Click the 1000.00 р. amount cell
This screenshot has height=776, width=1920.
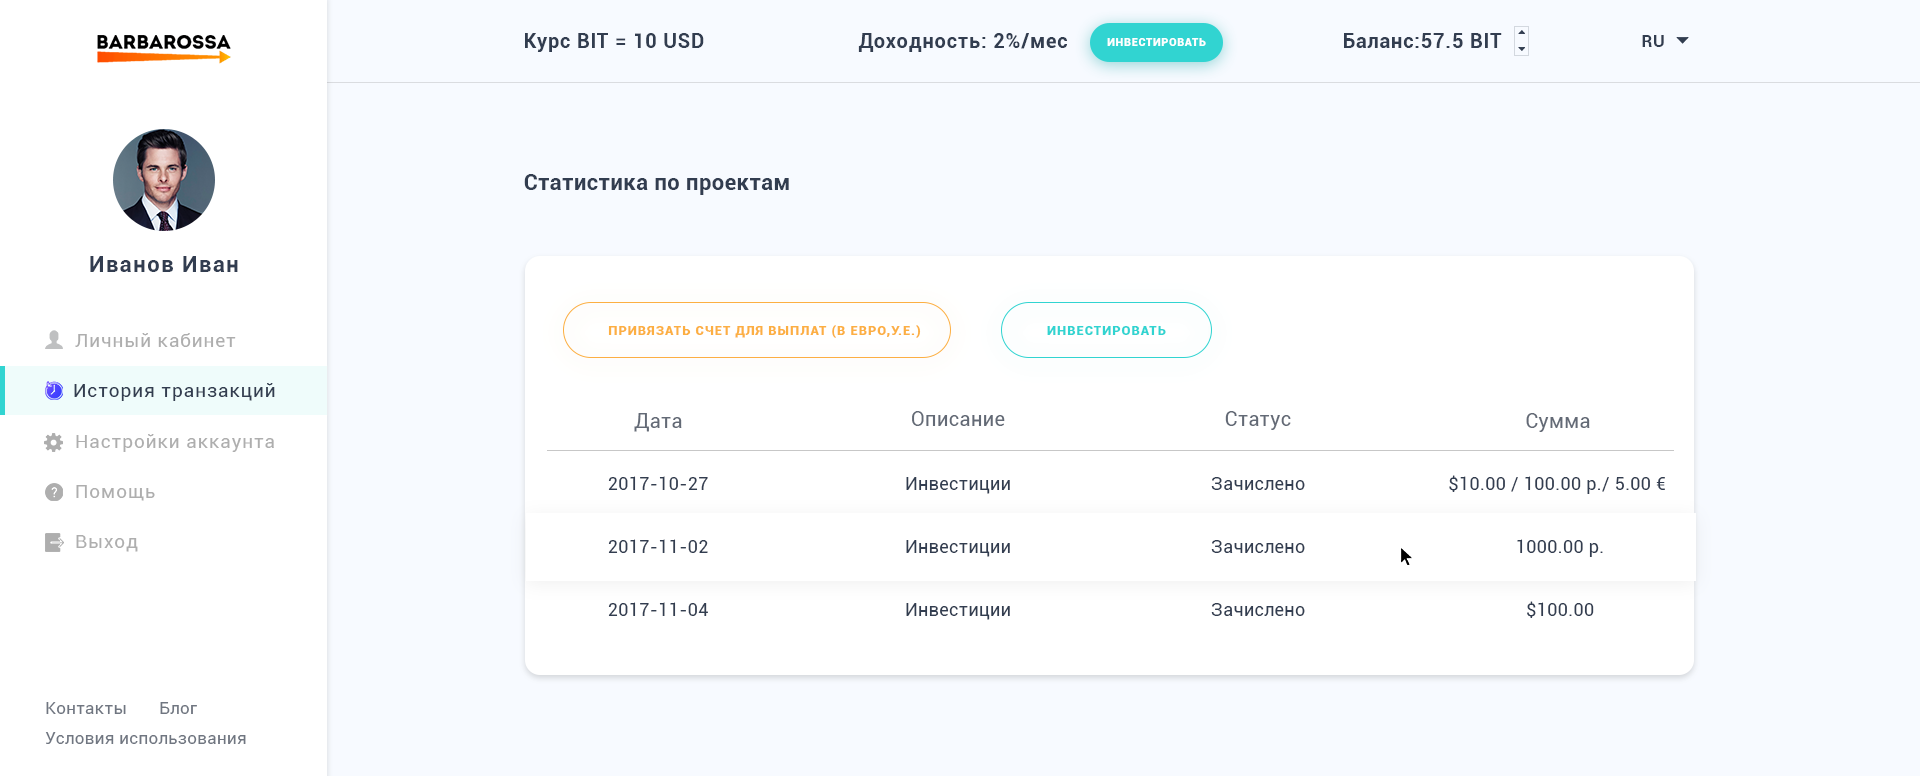(1560, 547)
